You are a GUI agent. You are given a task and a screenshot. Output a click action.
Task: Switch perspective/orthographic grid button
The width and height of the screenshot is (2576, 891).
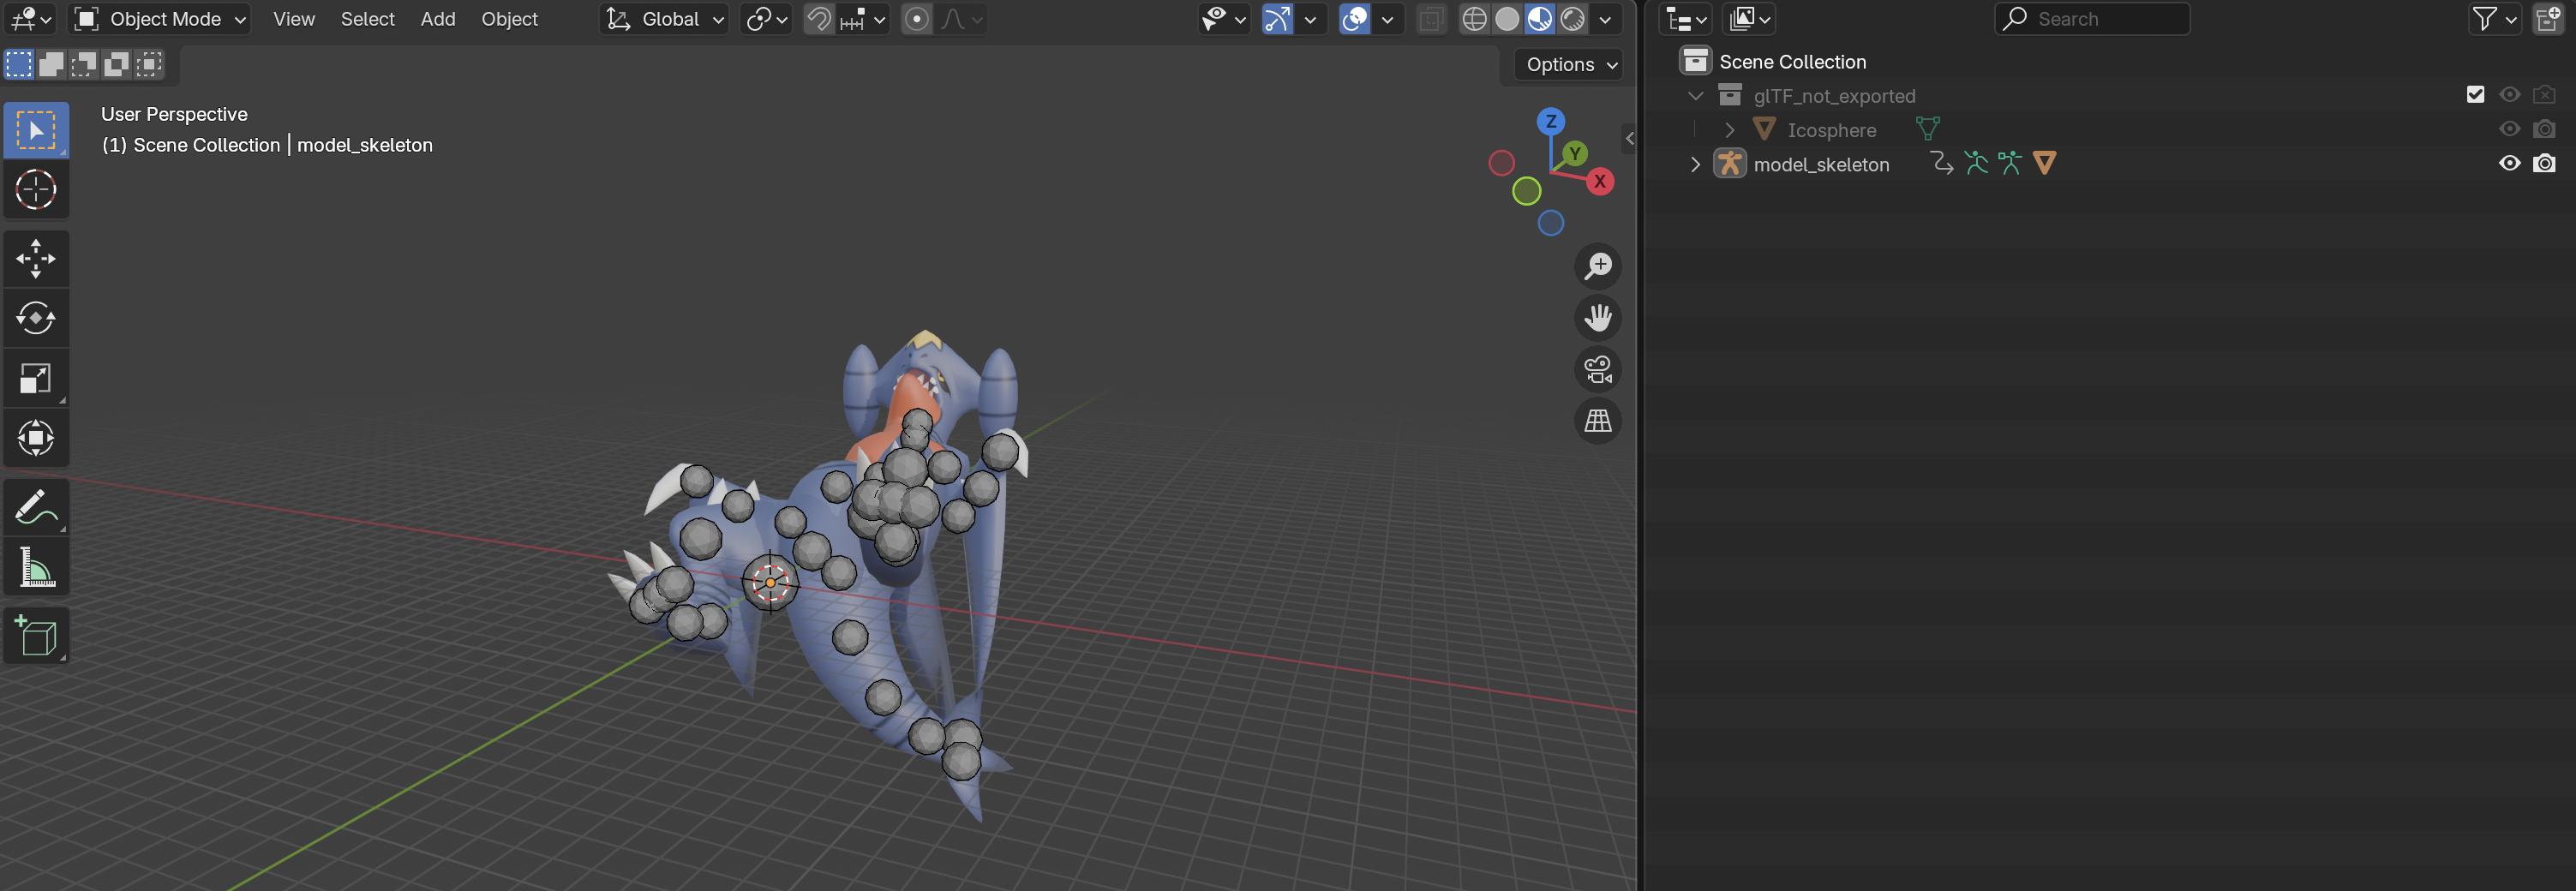[x=1598, y=421]
